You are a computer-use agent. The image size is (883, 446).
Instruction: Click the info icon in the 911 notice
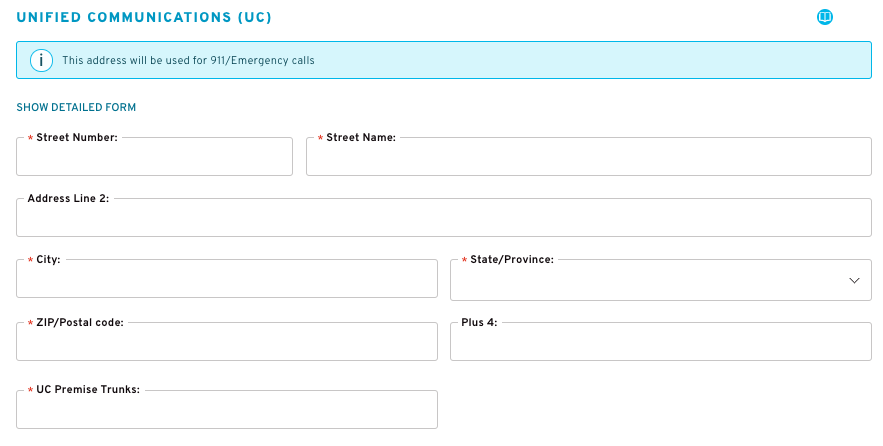[x=41, y=60]
